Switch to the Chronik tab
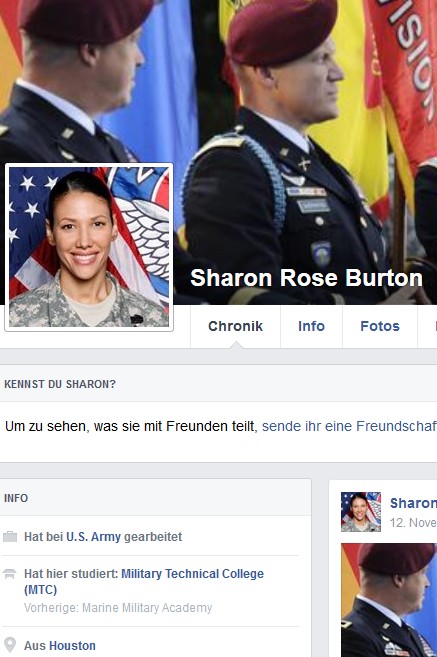The image size is (437, 657). [x=235, y=326]
